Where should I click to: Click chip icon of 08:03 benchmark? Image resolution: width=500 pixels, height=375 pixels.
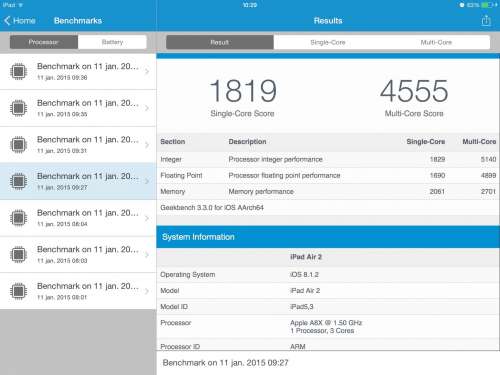[19, 254]
